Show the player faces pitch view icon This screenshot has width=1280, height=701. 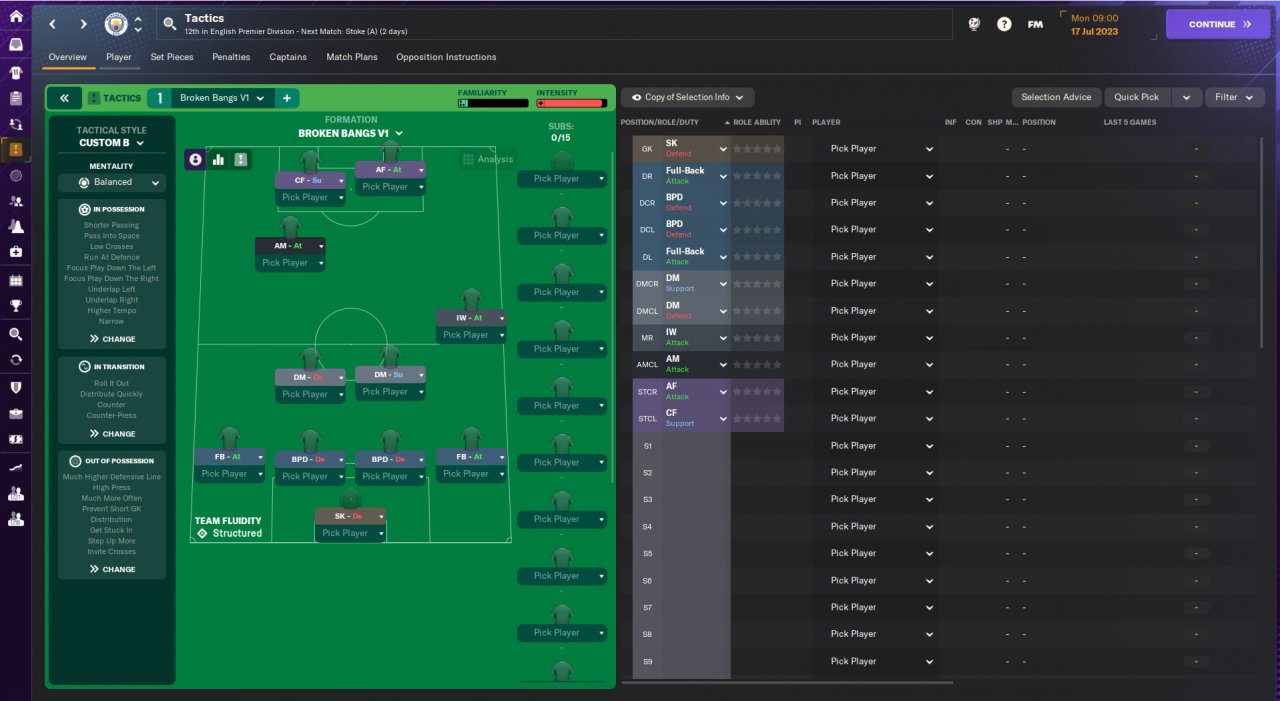(195, 159)
